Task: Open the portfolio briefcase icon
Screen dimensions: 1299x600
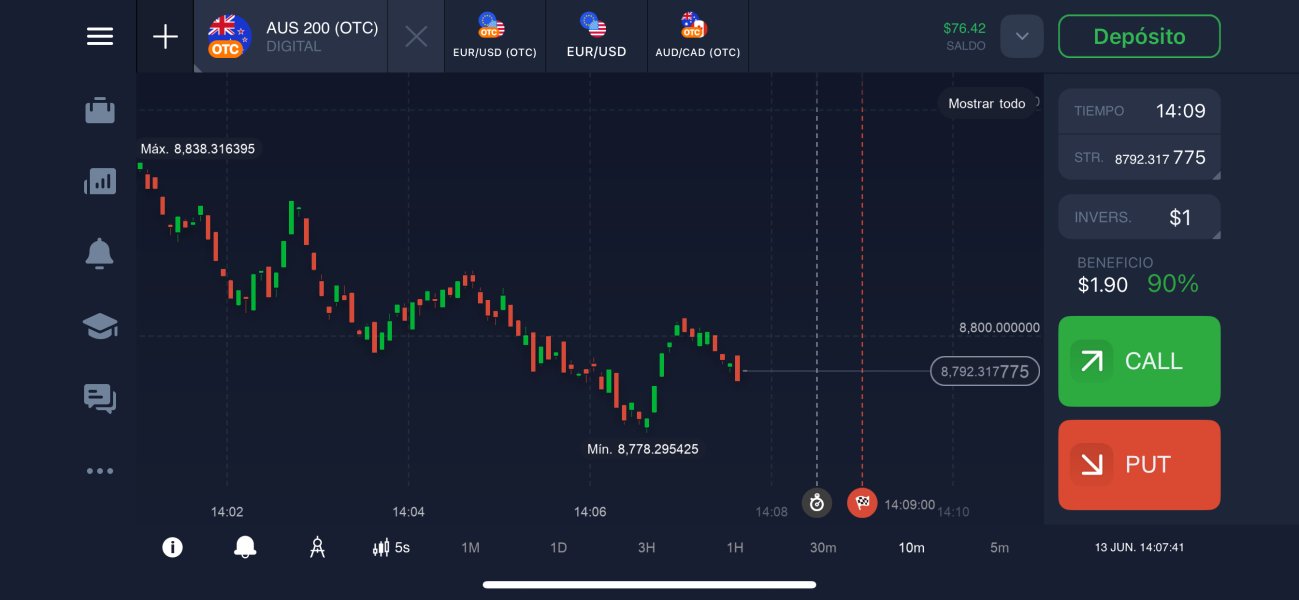Action: (100, 110)
